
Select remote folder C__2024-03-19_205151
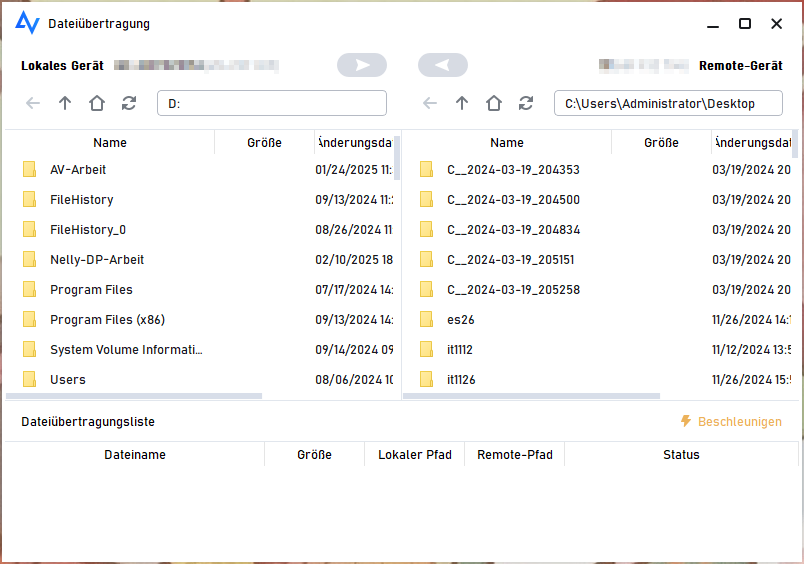(x=597, y=259)
